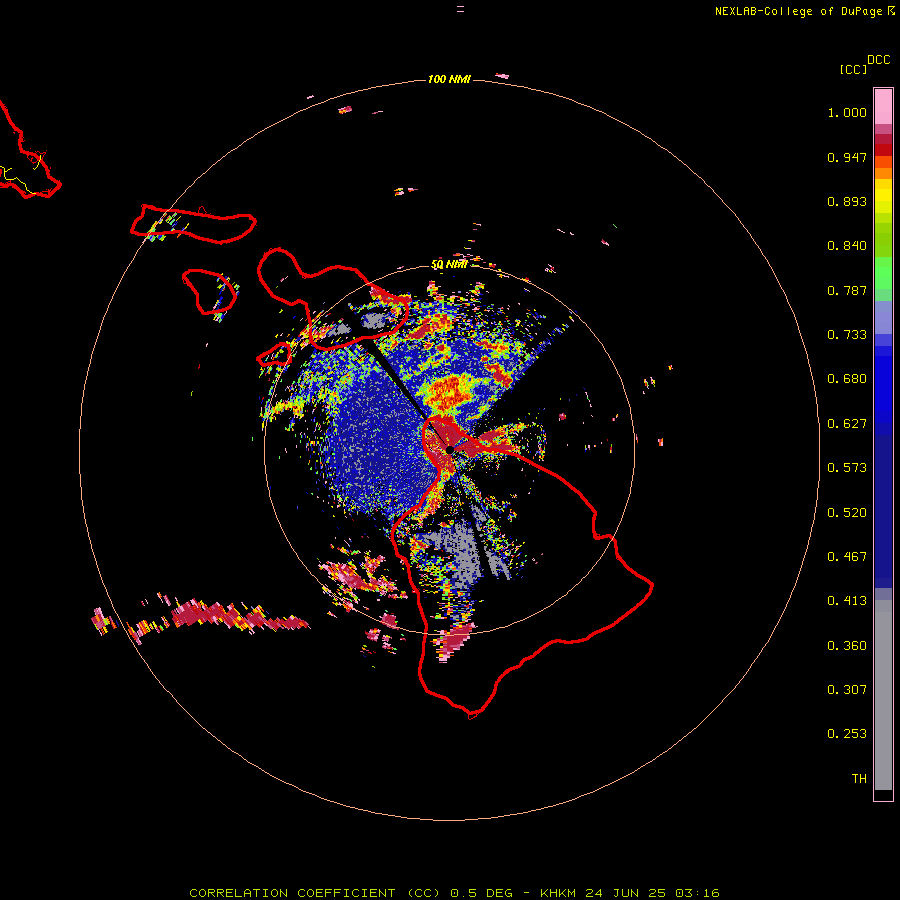Screen dimensions: 900x900
Task: Click the 50 NMI range ring label
Action: point(449,265)
